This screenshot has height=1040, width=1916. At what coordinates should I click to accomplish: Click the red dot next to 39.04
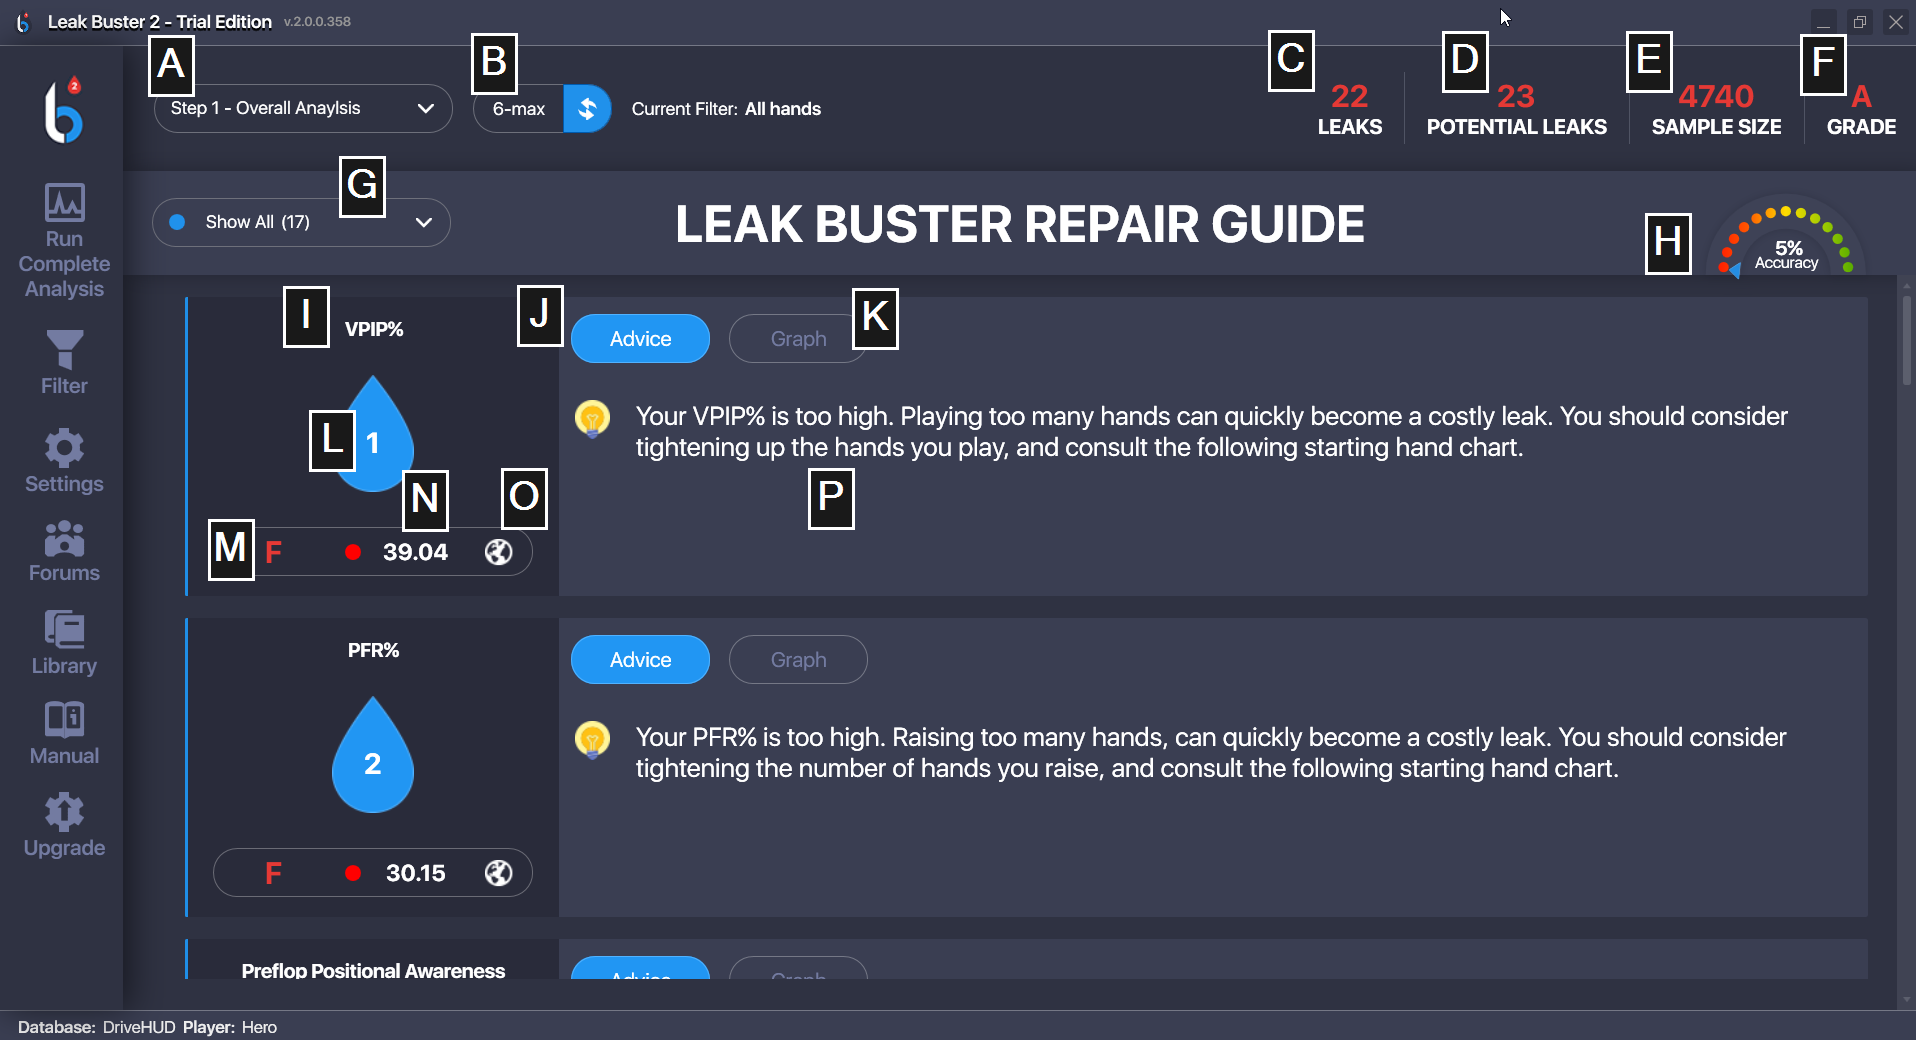(353, 552)
